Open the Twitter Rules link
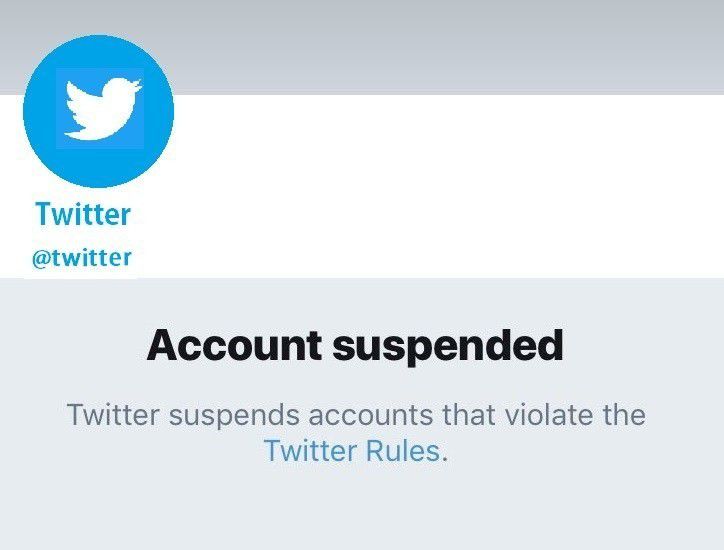 coord(351,451)
